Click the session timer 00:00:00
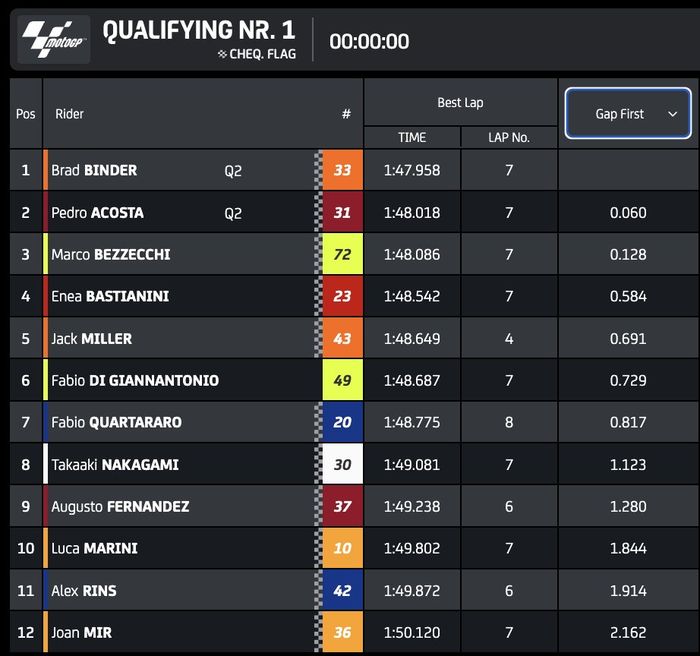The image size is (700, 656). click(x=369, y=41)
